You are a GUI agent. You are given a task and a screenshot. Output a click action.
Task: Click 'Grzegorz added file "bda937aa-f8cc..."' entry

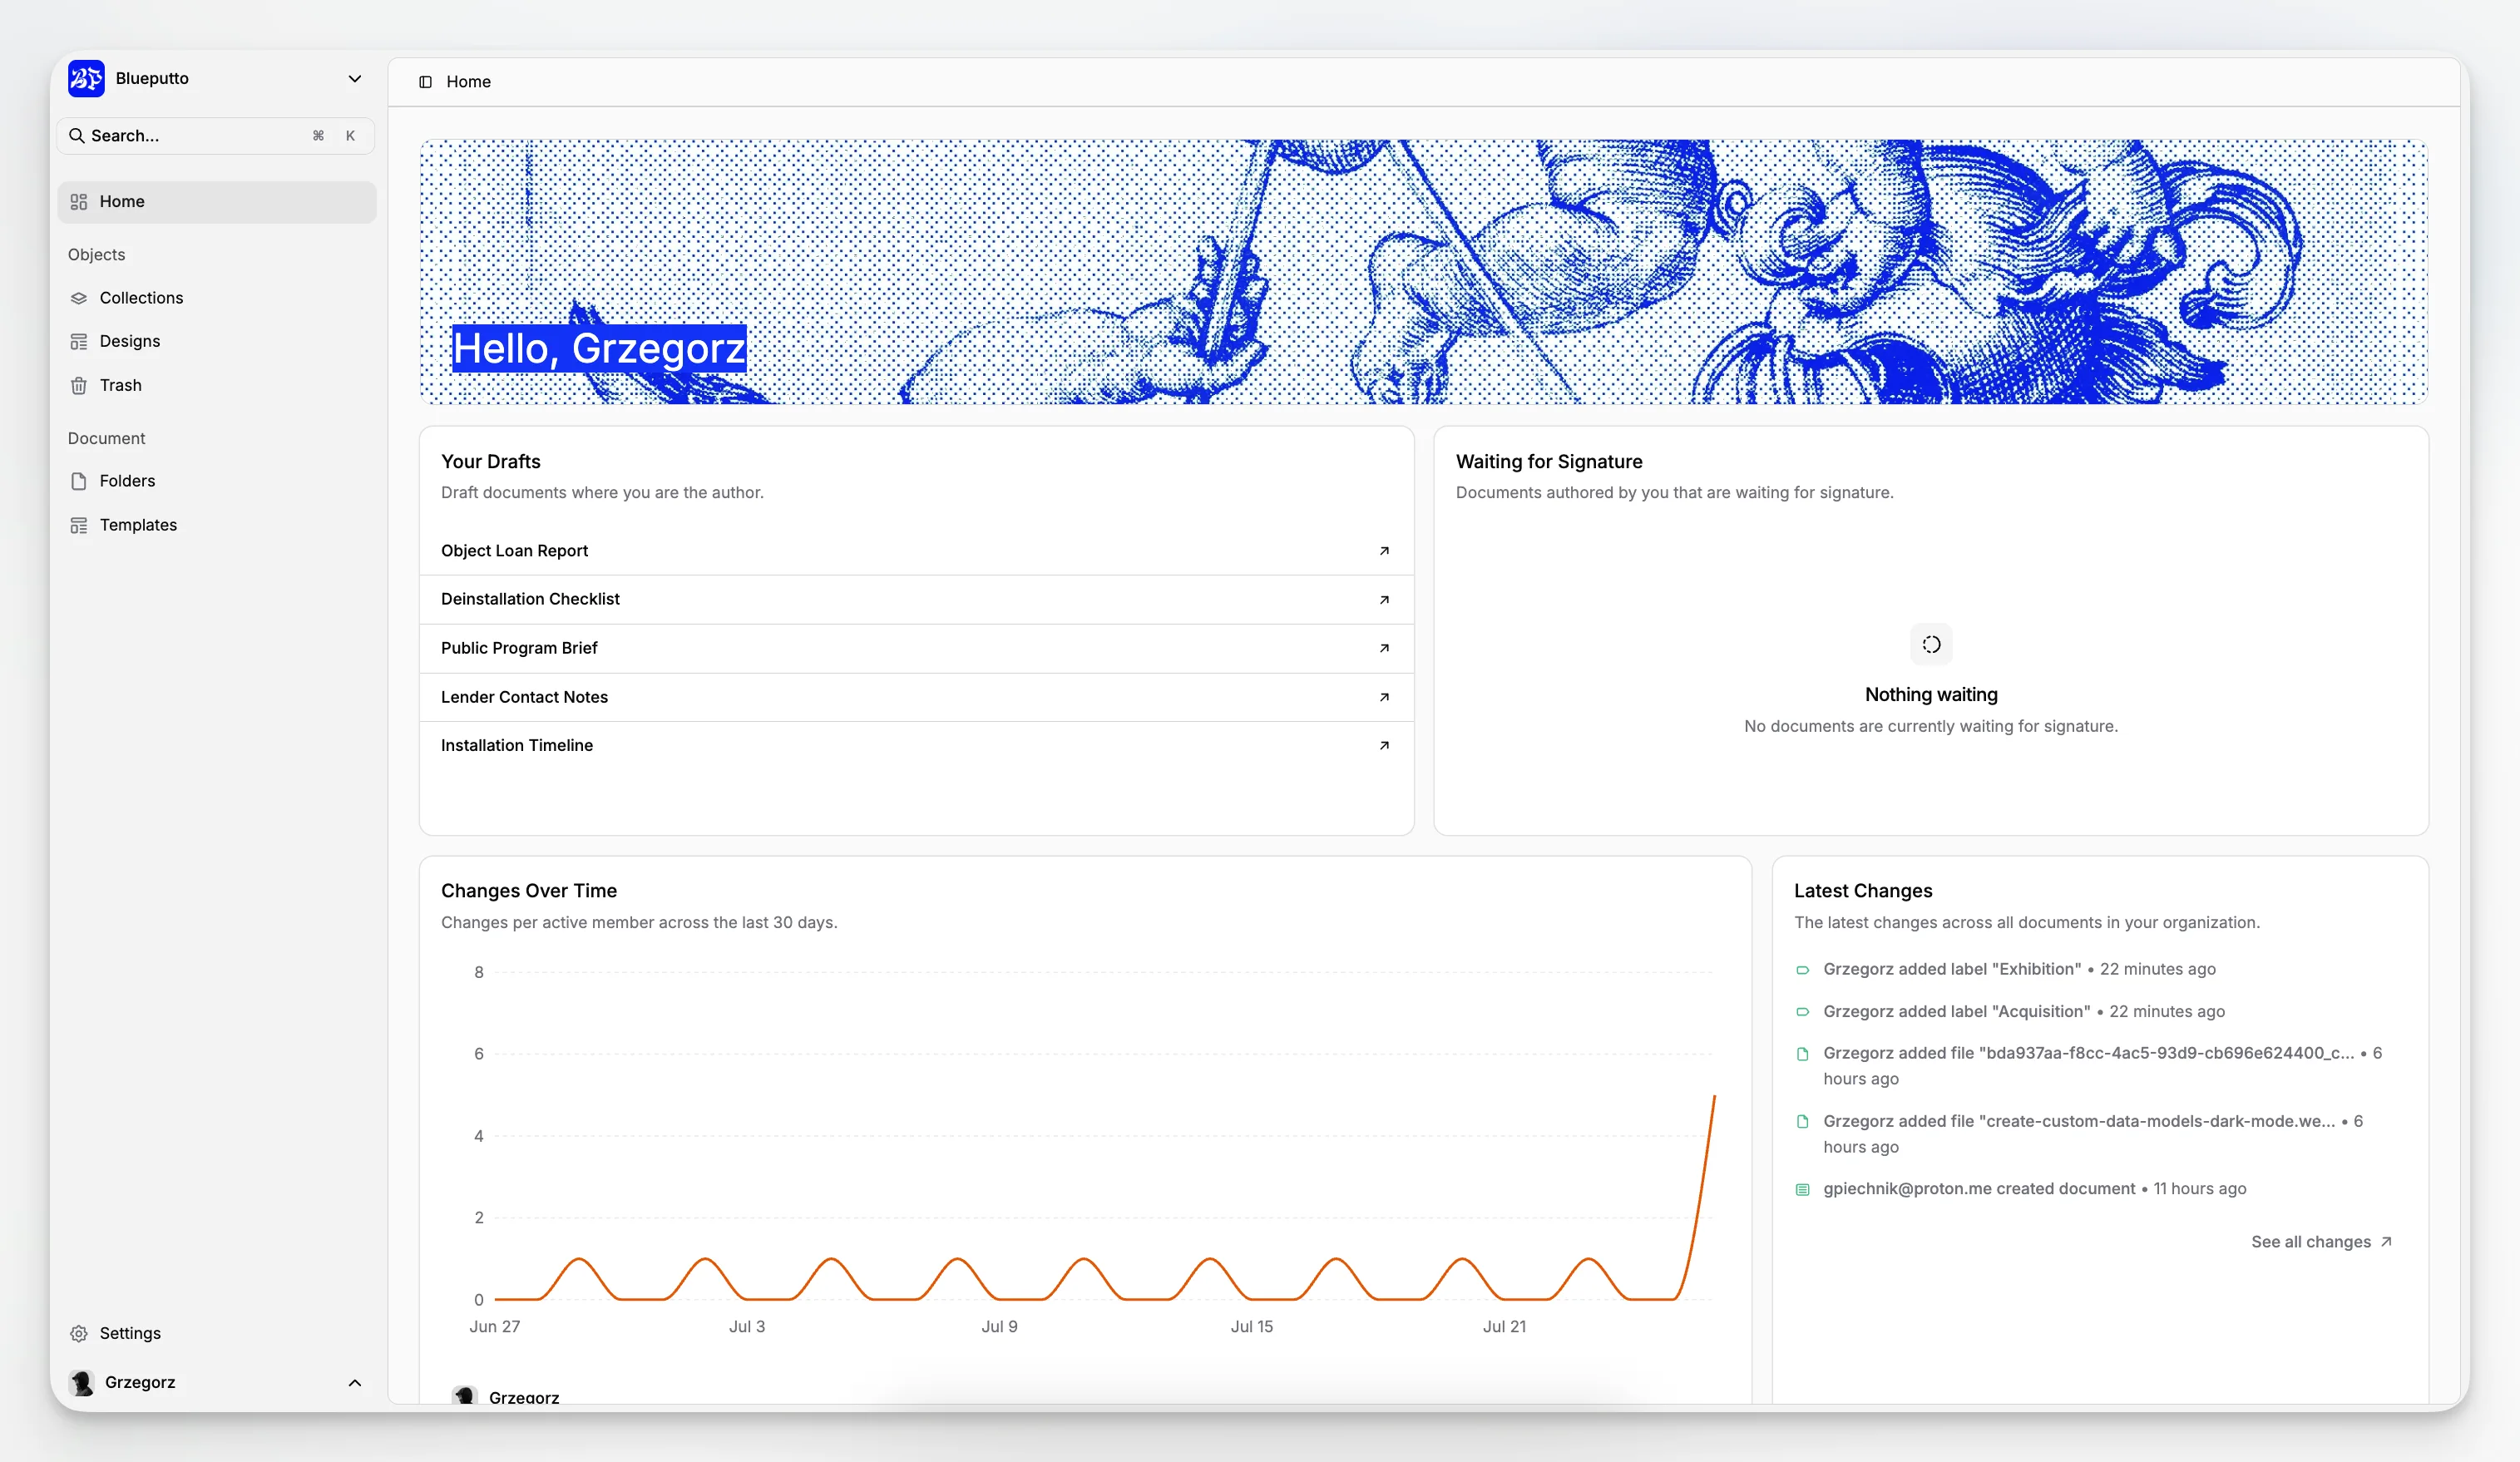(x=2102, y=1065)
